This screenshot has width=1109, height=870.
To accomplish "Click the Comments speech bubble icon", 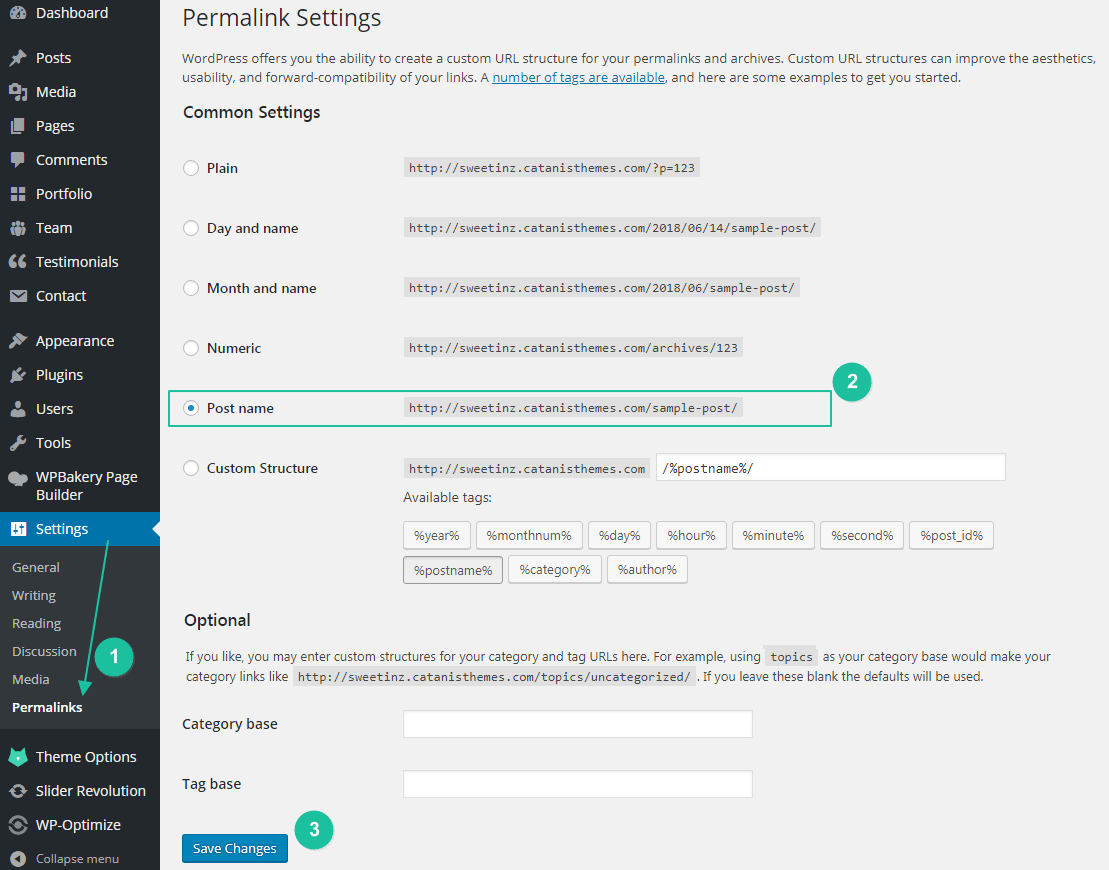I will tap(18, 160).
